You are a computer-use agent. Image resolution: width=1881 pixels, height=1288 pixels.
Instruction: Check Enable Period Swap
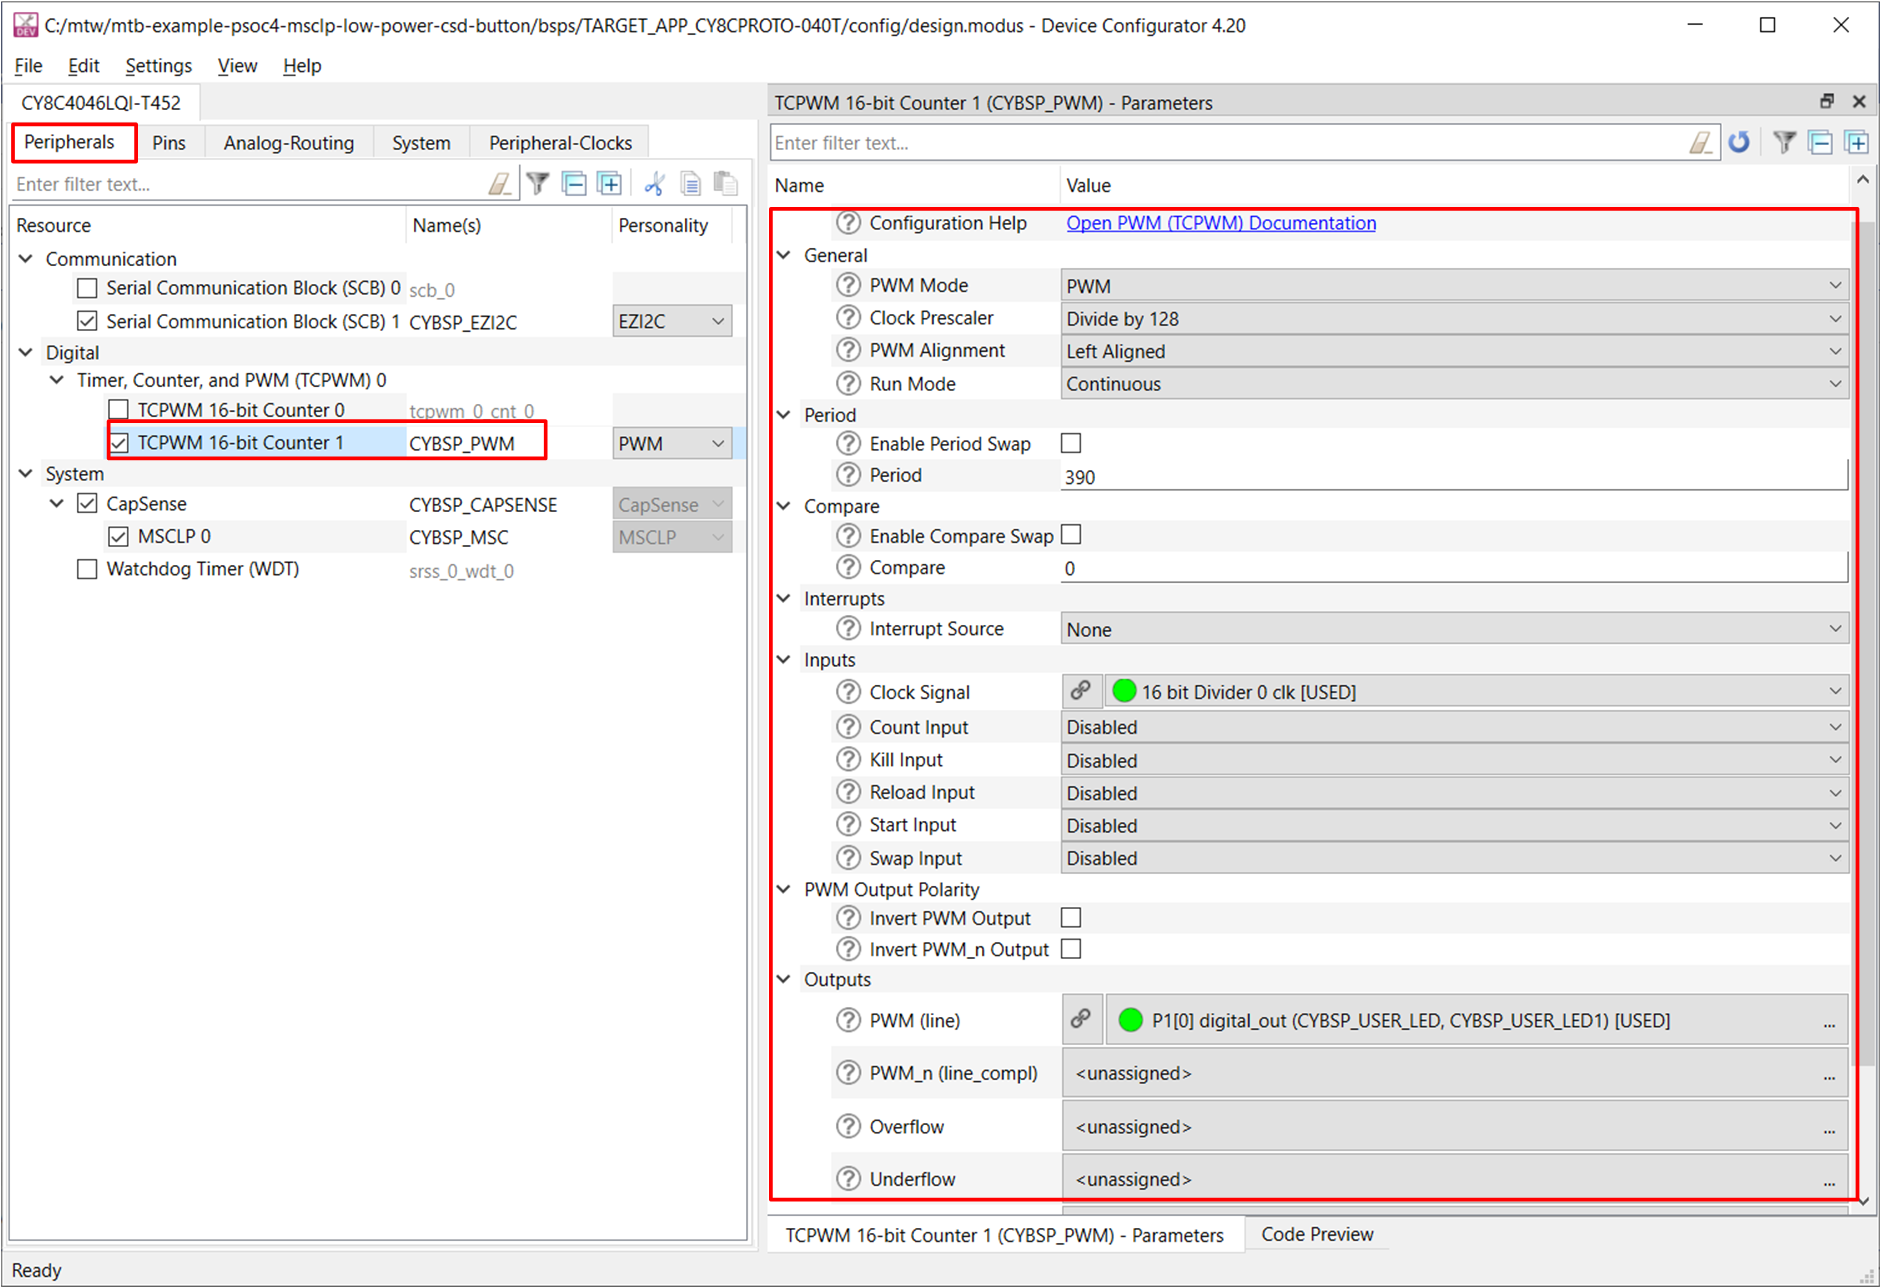click(x=1071, y=443)
